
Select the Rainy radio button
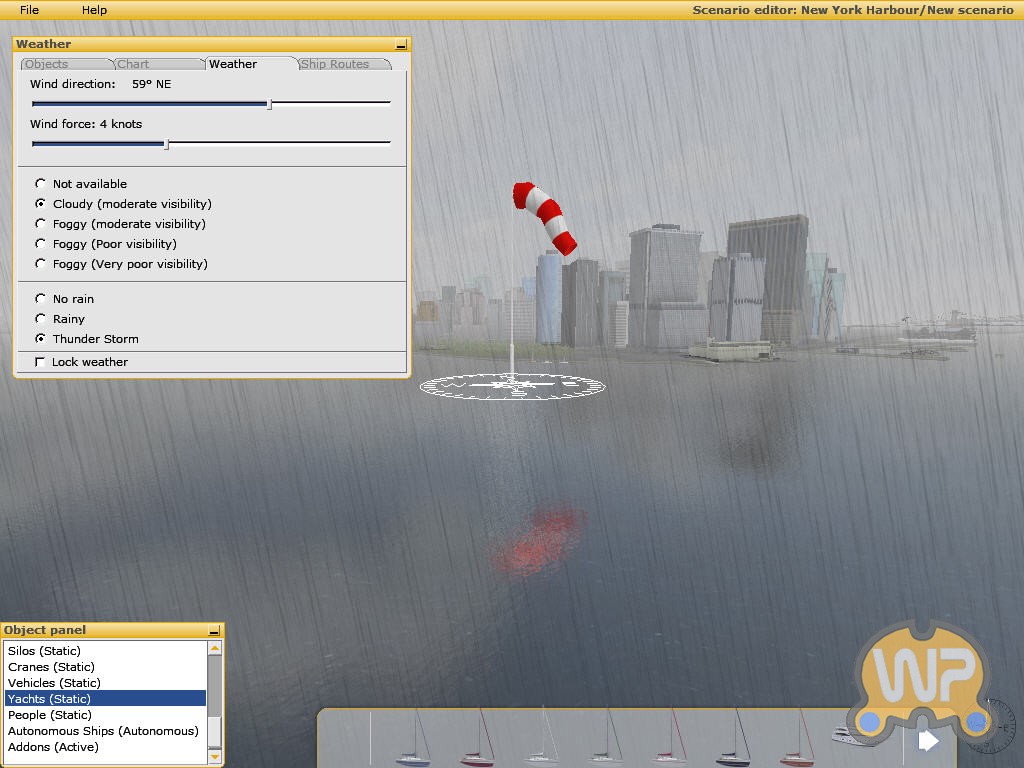41,319
